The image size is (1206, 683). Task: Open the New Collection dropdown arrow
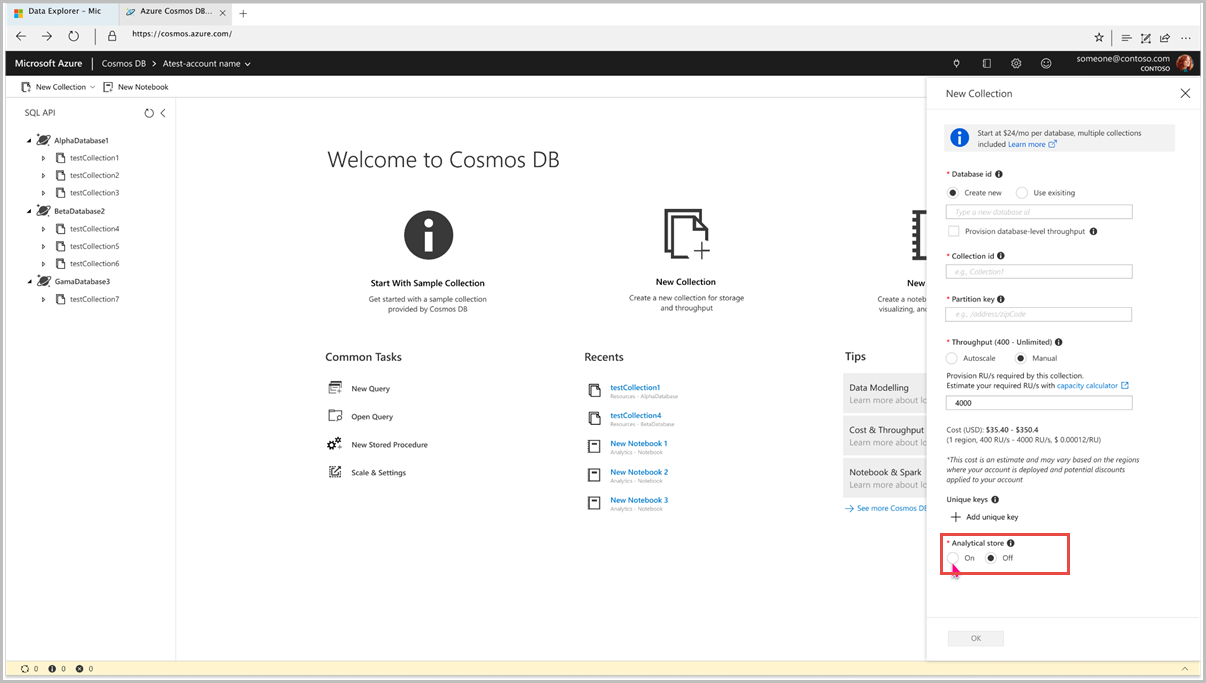93,87
